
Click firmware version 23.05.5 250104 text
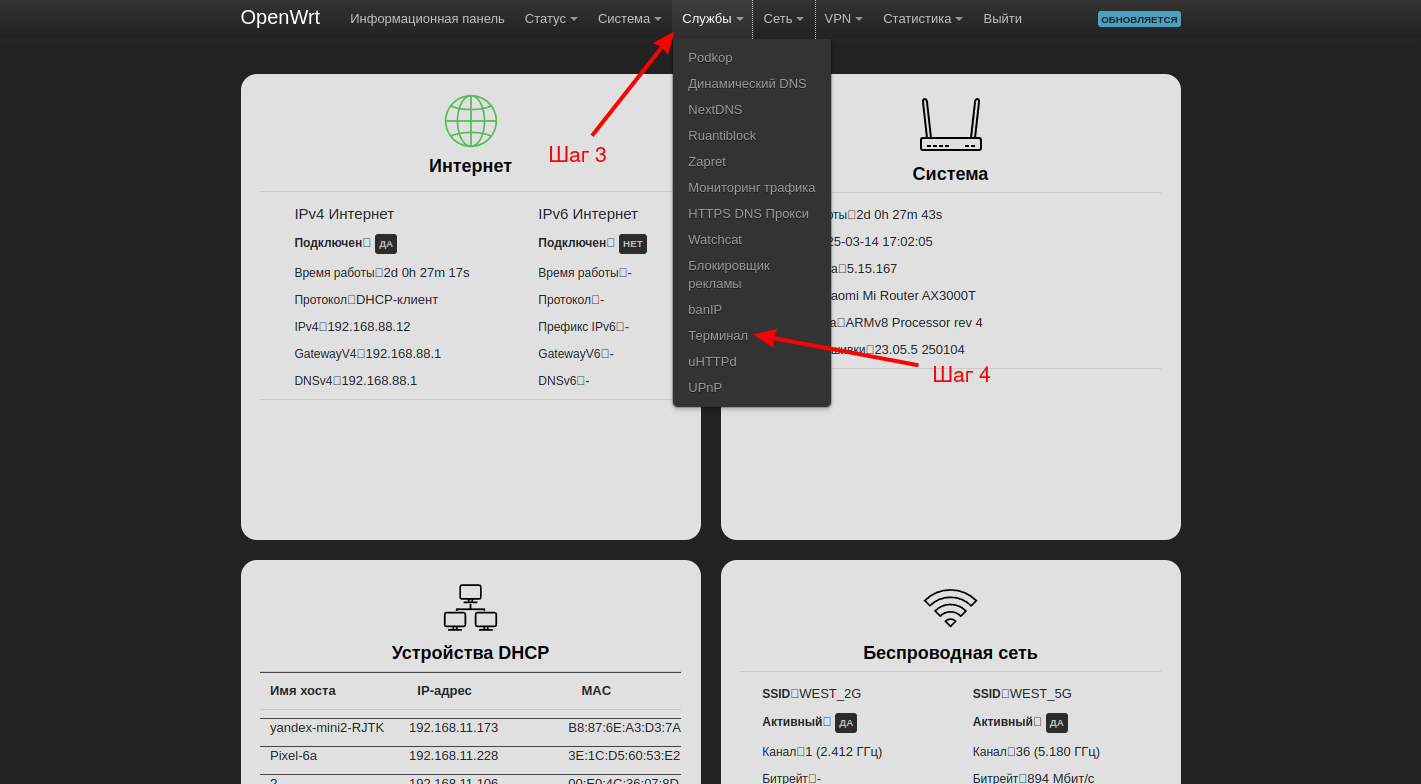tap(920, 350)
